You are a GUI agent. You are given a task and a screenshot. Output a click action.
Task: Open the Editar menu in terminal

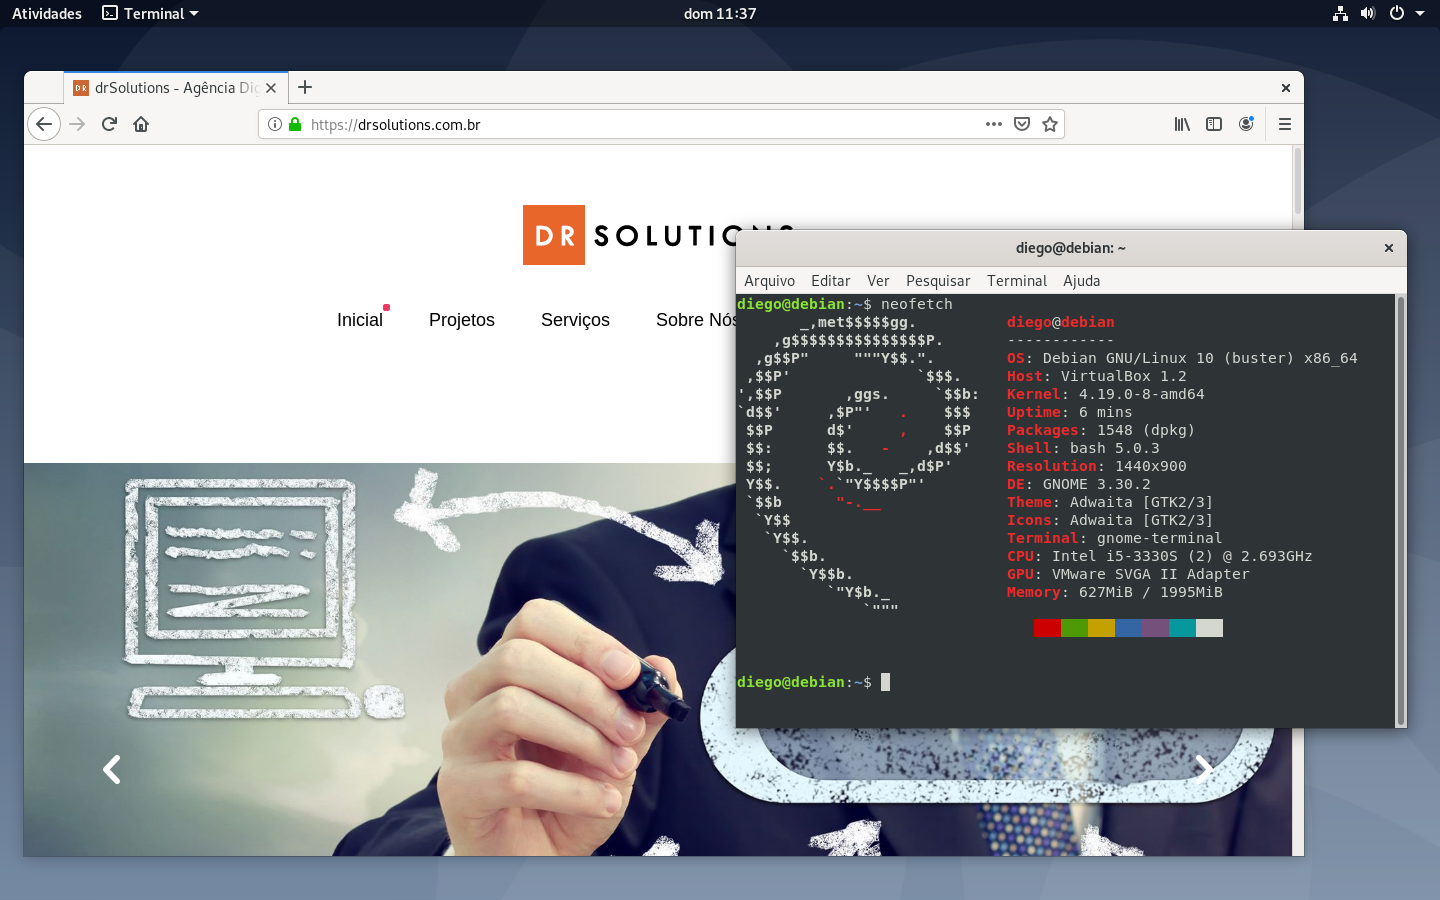point(830,281)
